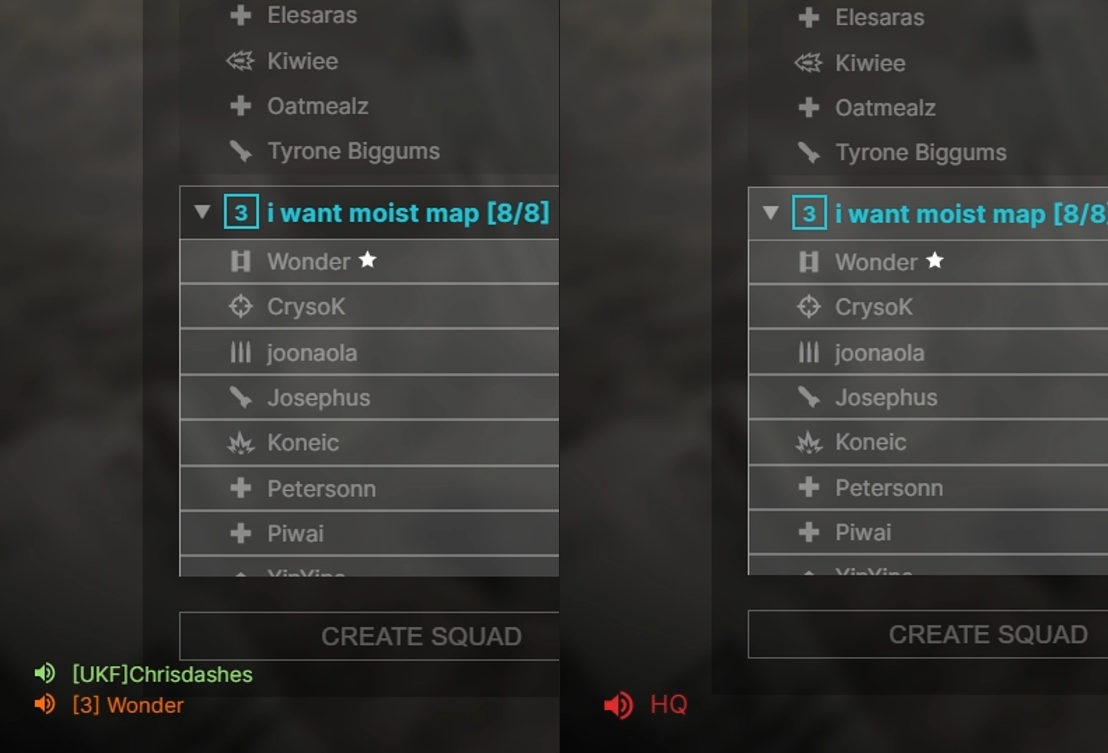The width and height of the screenshot is (1108, 753).
Task: Click the squad leader icon beside Wonder in left panel
Action: 241,261
